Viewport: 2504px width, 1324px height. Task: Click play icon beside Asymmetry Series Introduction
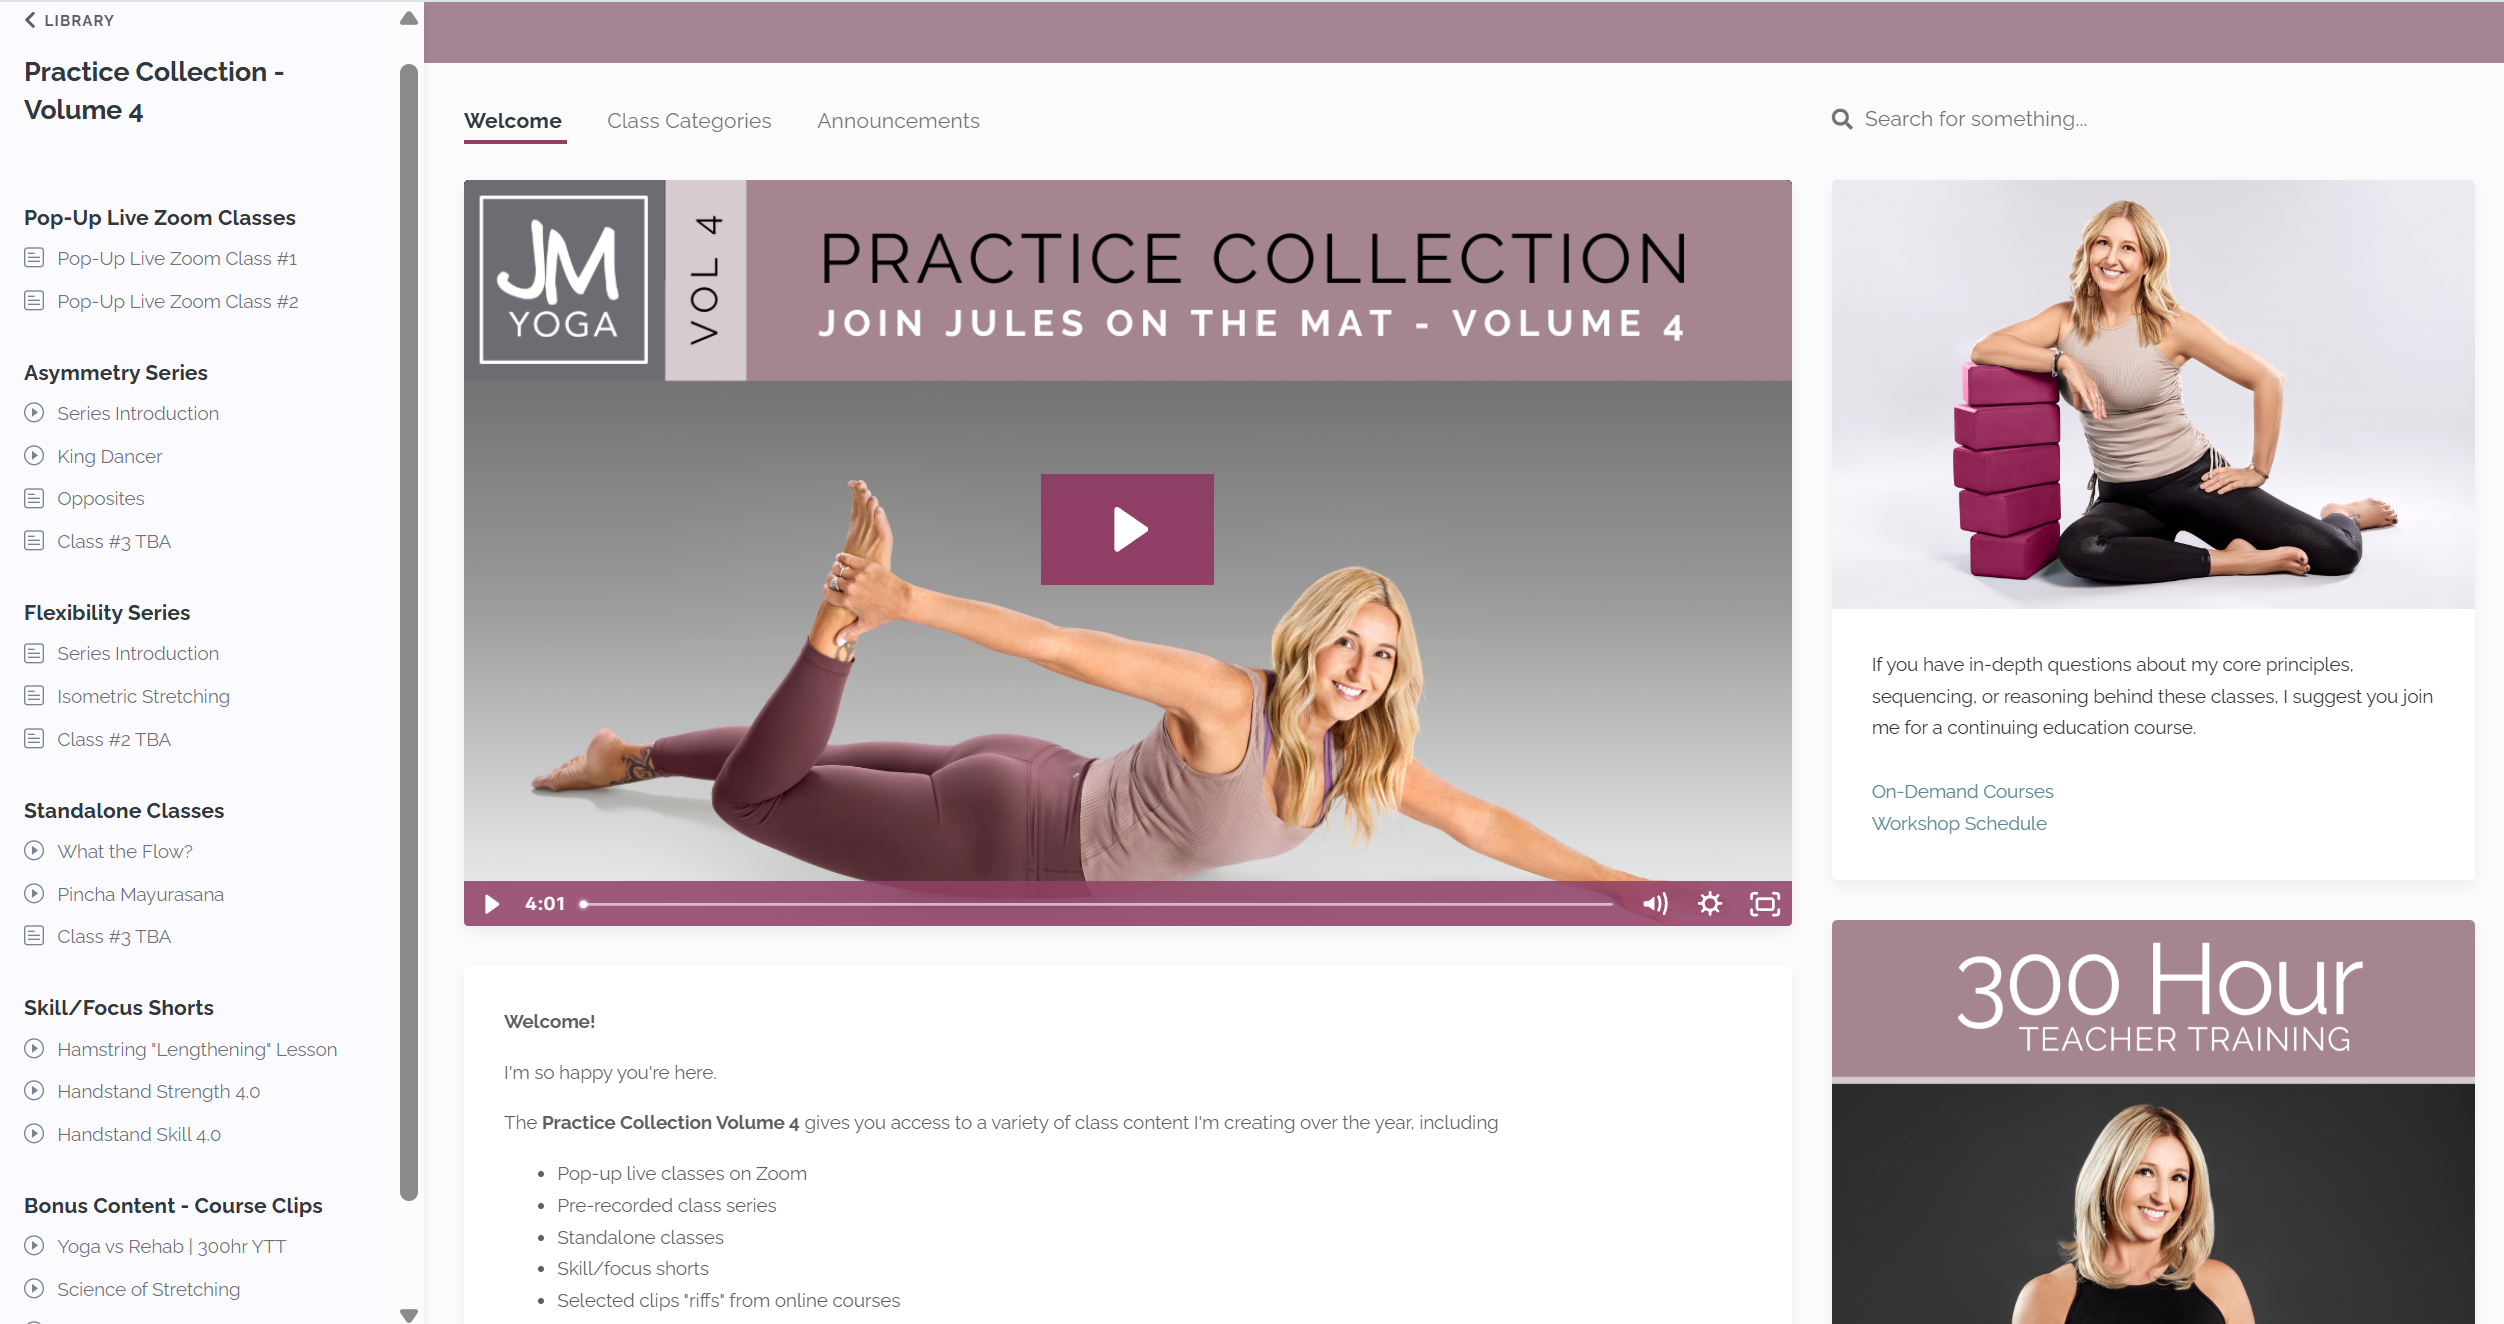34,412
